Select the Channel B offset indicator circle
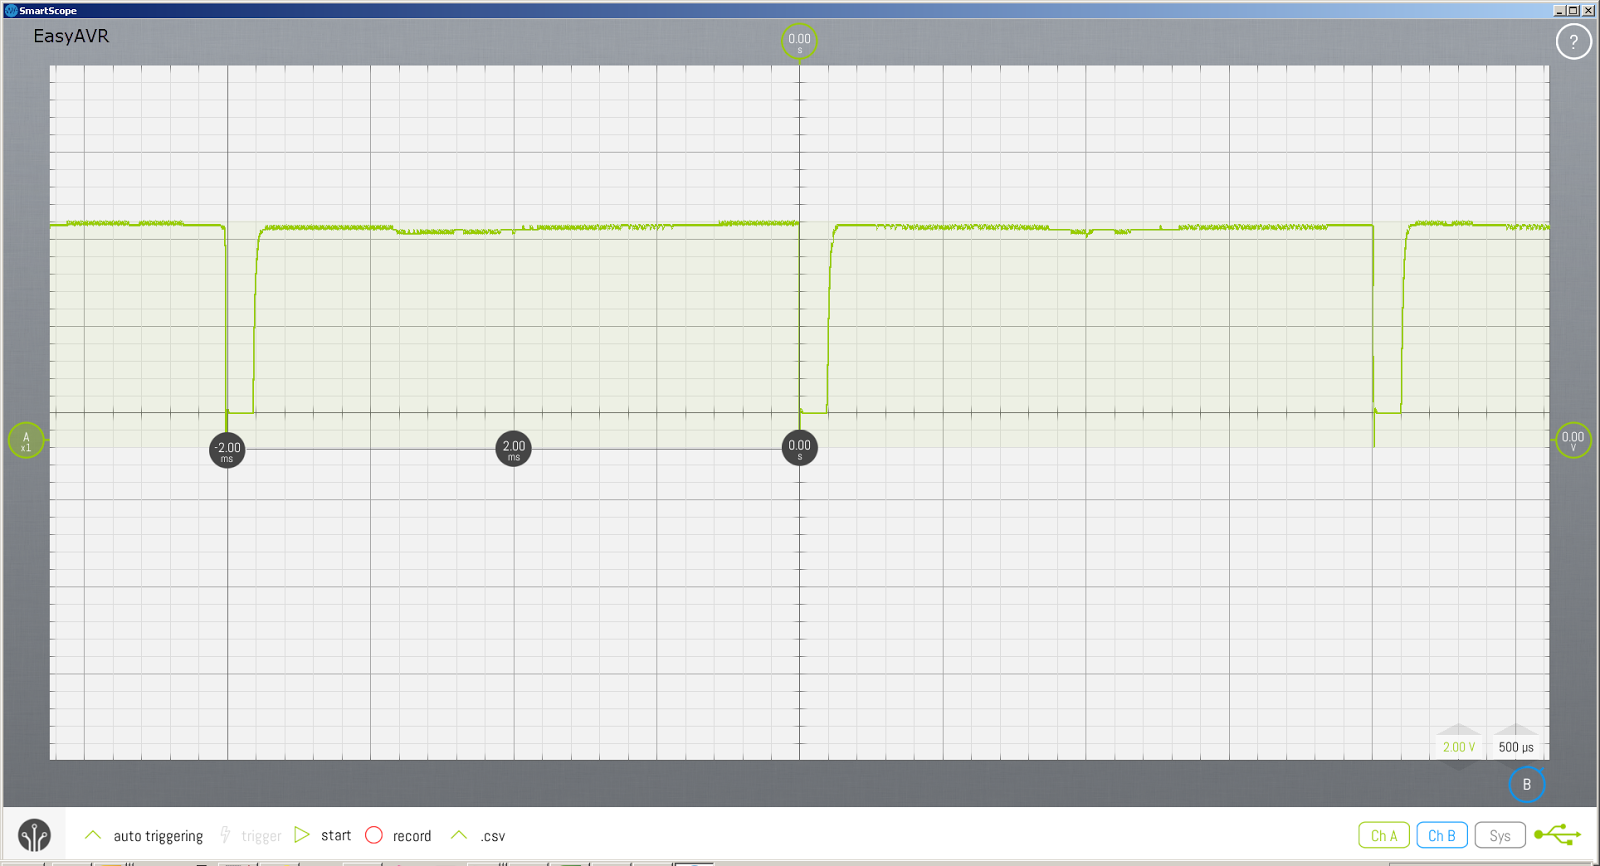Viewport: 1600px width, 866px height. coord(1526,784)
